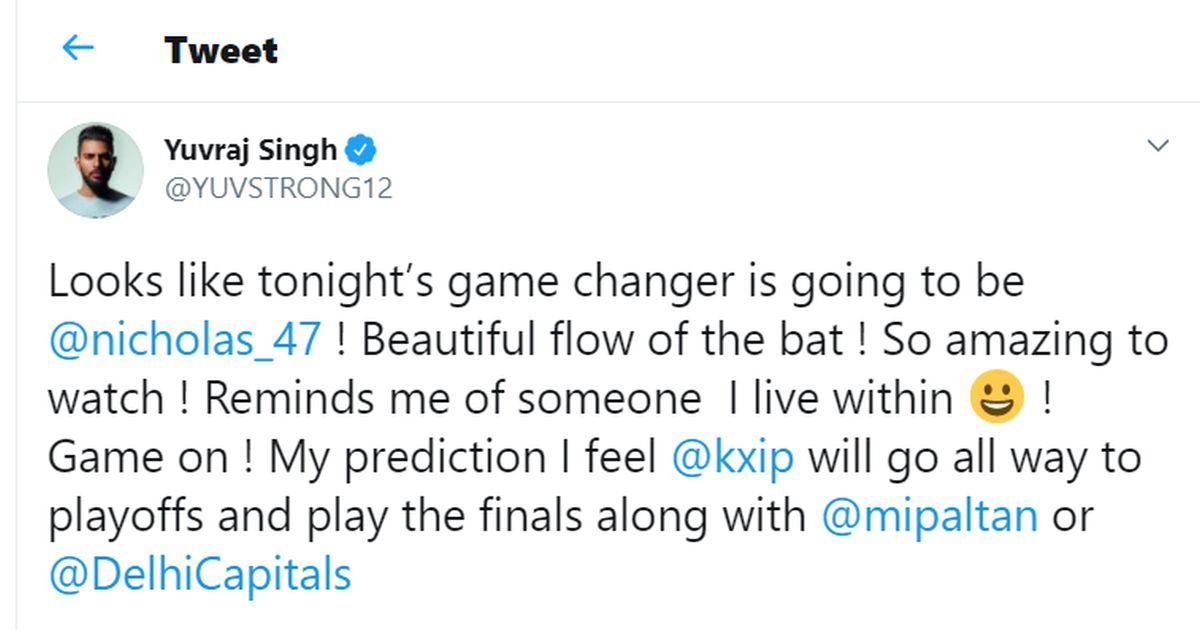Click the blue verified badge
The height and width of the screenshot is (630, 1200).
361,151
